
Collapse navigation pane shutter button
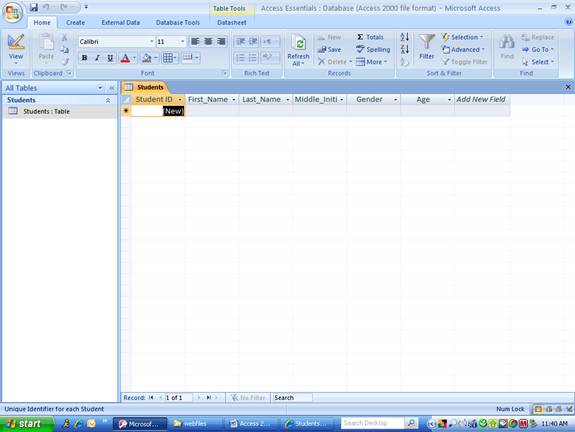point(111,88)
